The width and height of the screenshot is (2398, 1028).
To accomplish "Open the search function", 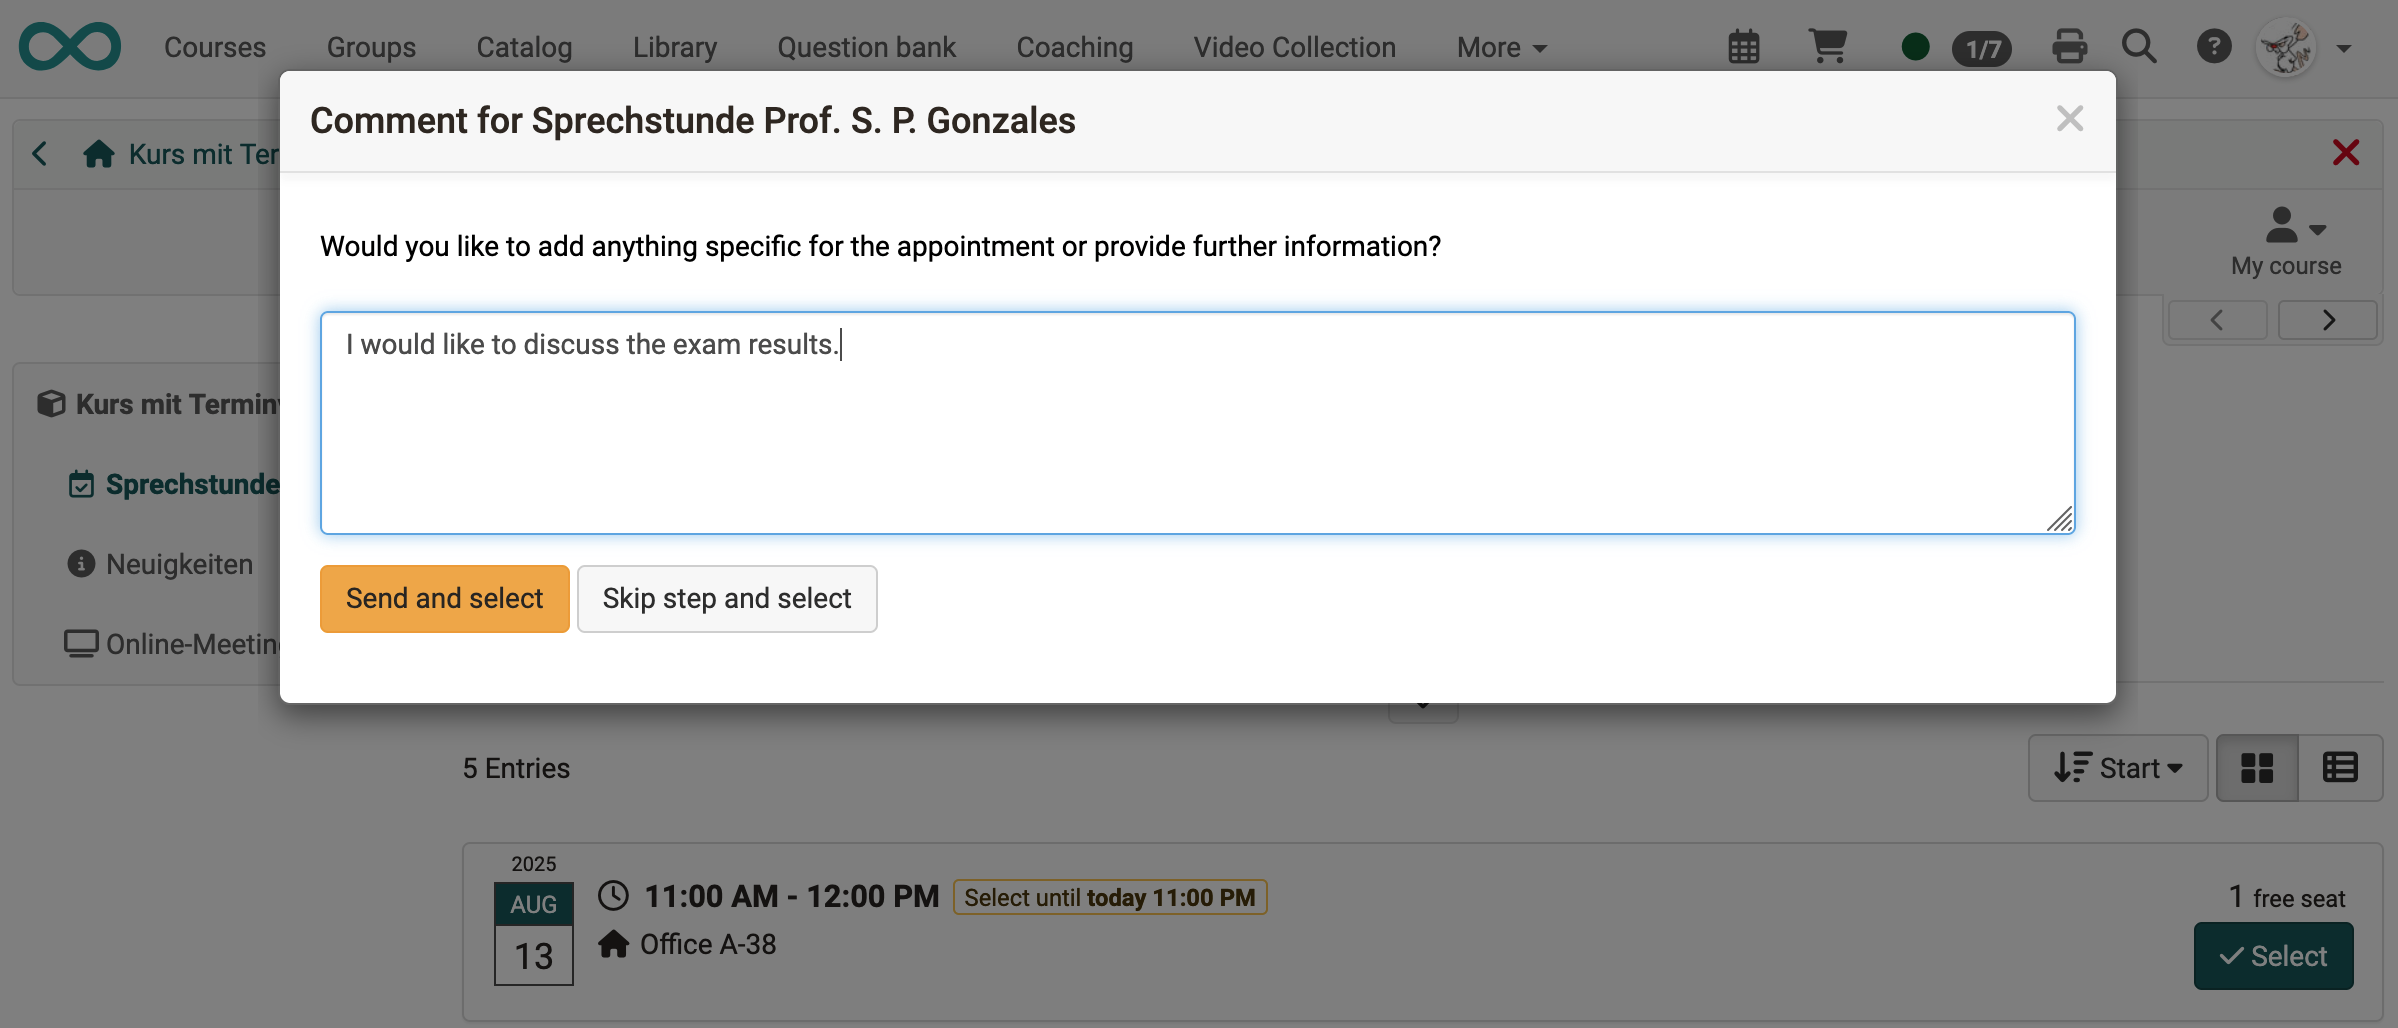I will click(x=2139, y=46).
